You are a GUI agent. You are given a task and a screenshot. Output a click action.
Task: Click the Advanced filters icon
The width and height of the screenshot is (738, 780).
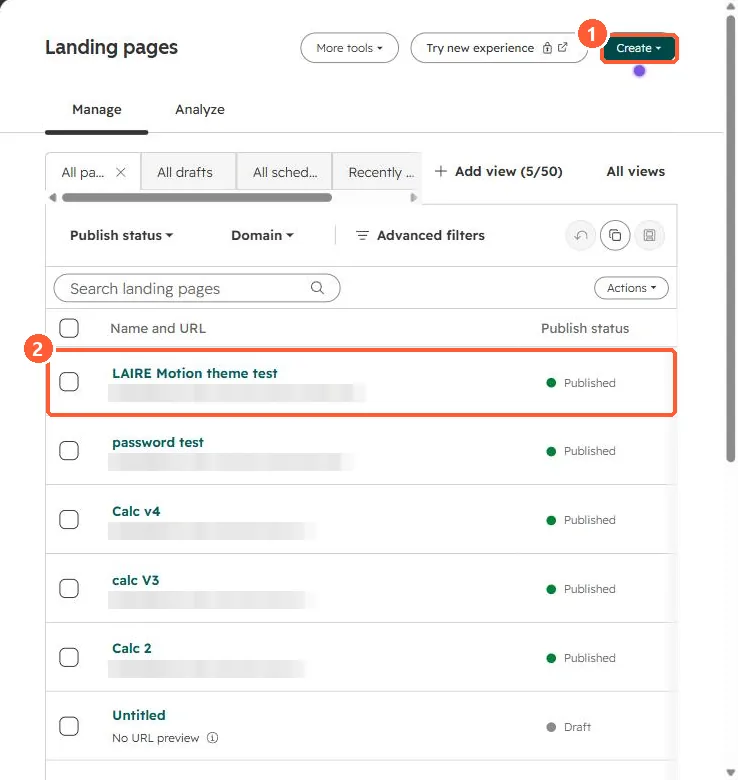coord(362,235)
